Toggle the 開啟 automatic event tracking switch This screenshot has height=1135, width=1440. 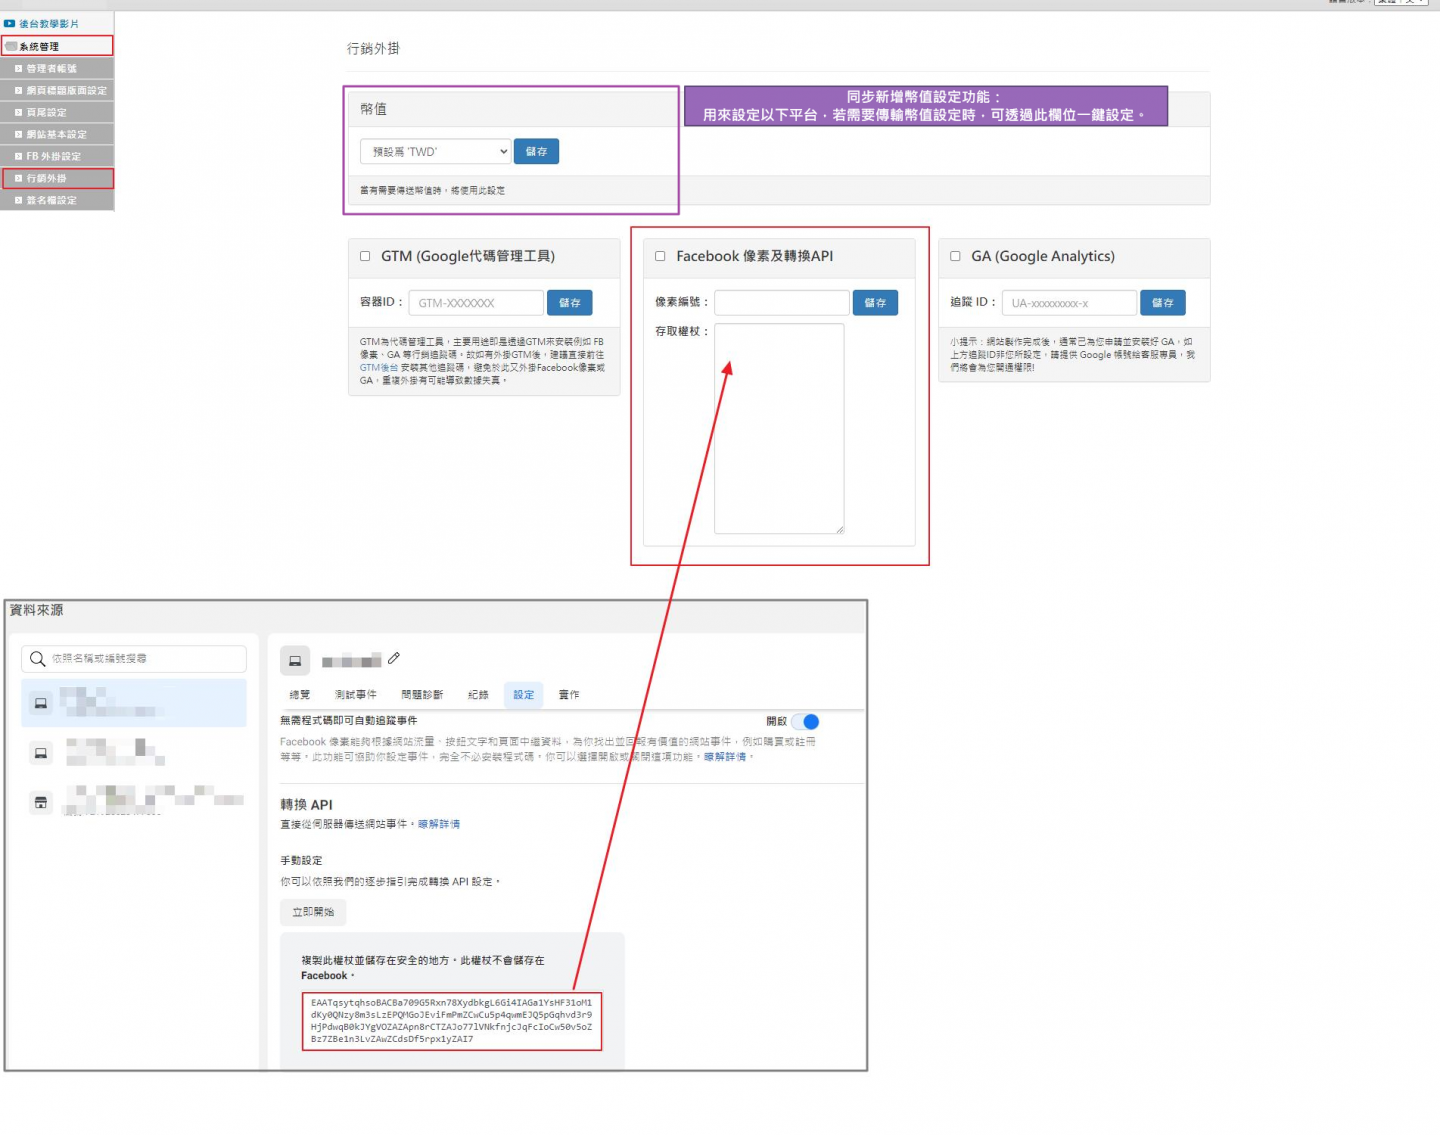tap(806, 721)
